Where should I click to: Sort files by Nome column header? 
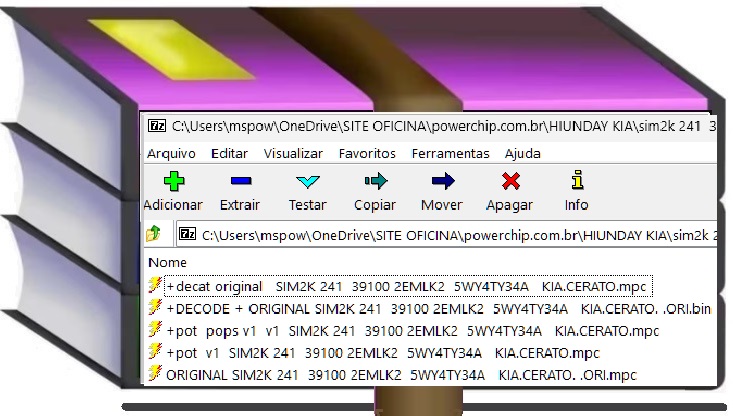(x=167, y=263)
